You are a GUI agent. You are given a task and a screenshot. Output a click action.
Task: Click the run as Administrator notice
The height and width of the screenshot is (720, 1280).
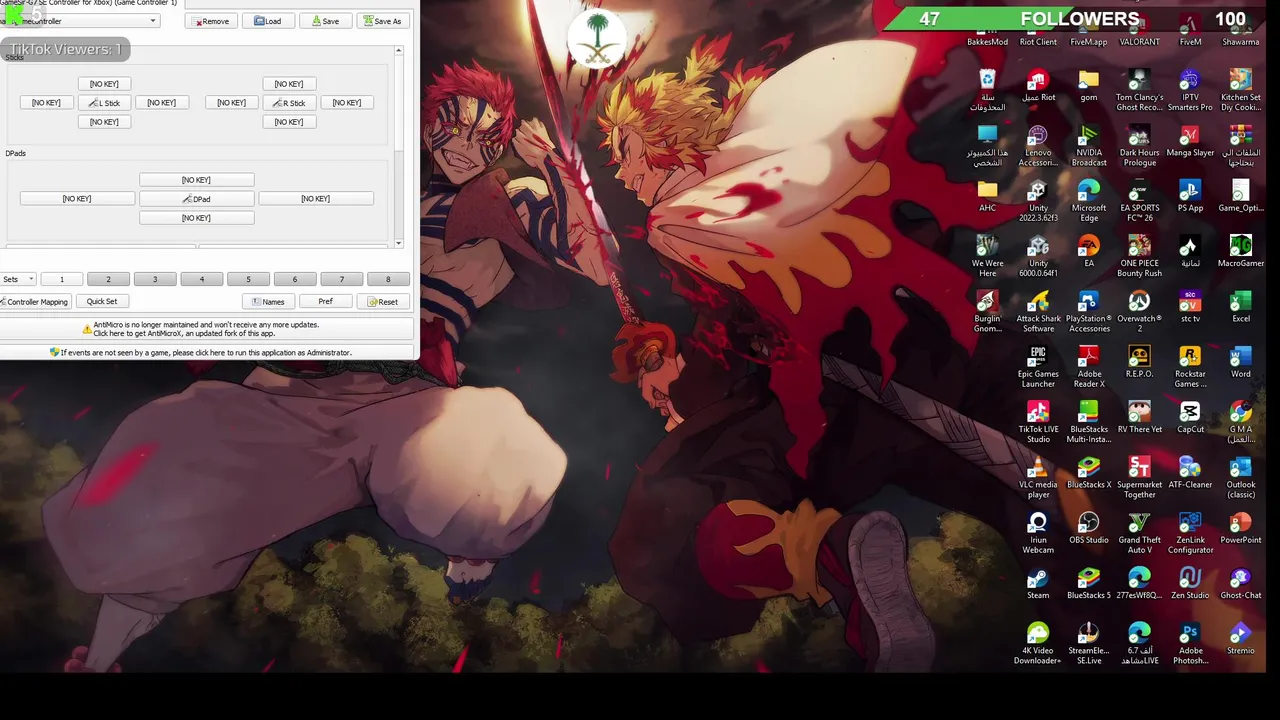click(206, 353)
